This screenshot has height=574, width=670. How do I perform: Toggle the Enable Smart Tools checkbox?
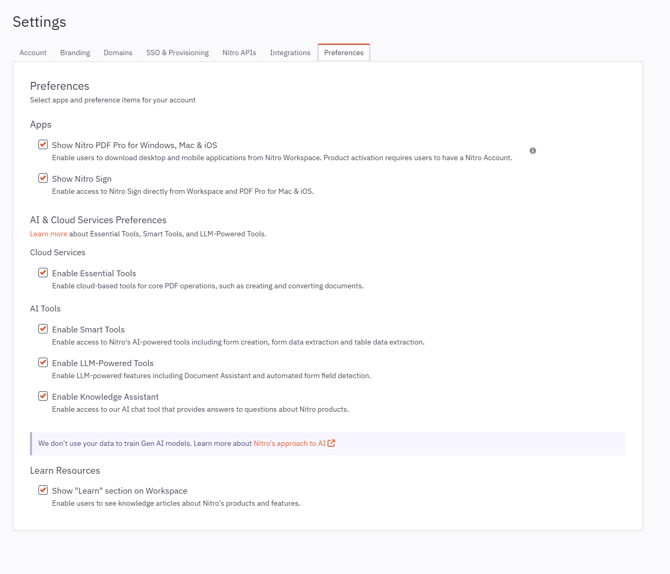click(x=43, y=329)
